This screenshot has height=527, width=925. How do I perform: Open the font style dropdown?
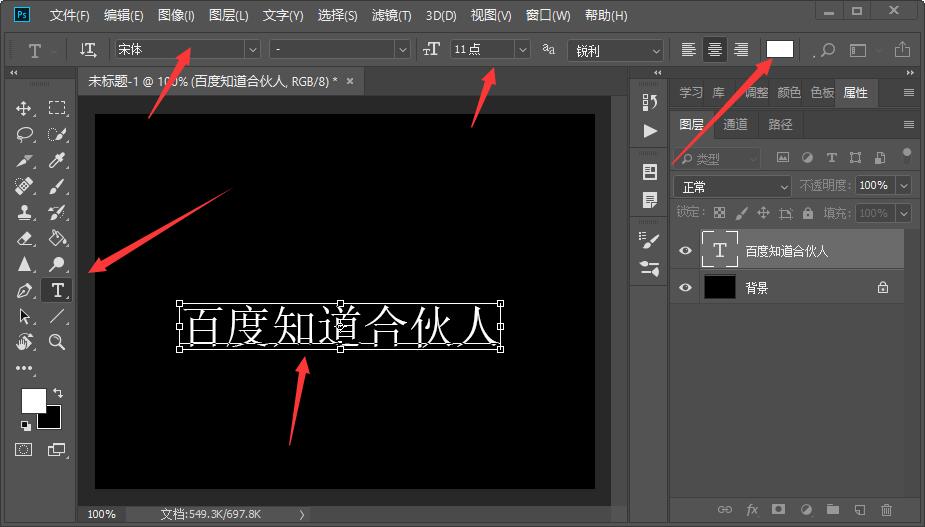tap(403, 50)
